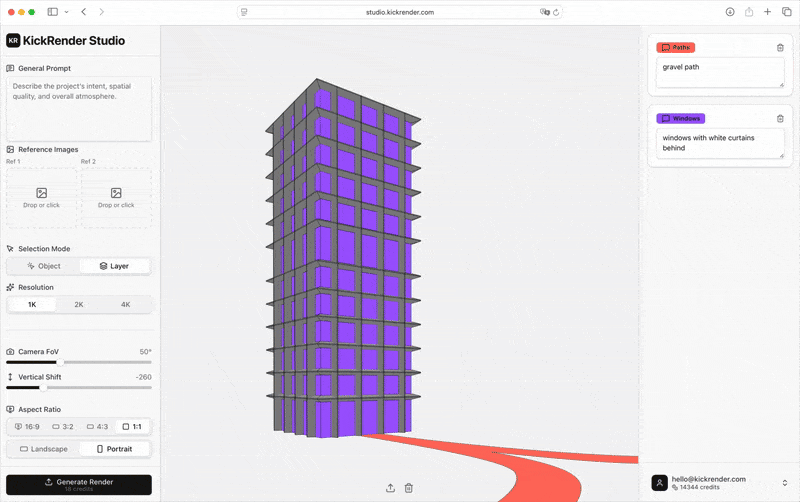Click the KR logo icon
The height and width of the screenshot is (502, 800).
click(13, 40)
